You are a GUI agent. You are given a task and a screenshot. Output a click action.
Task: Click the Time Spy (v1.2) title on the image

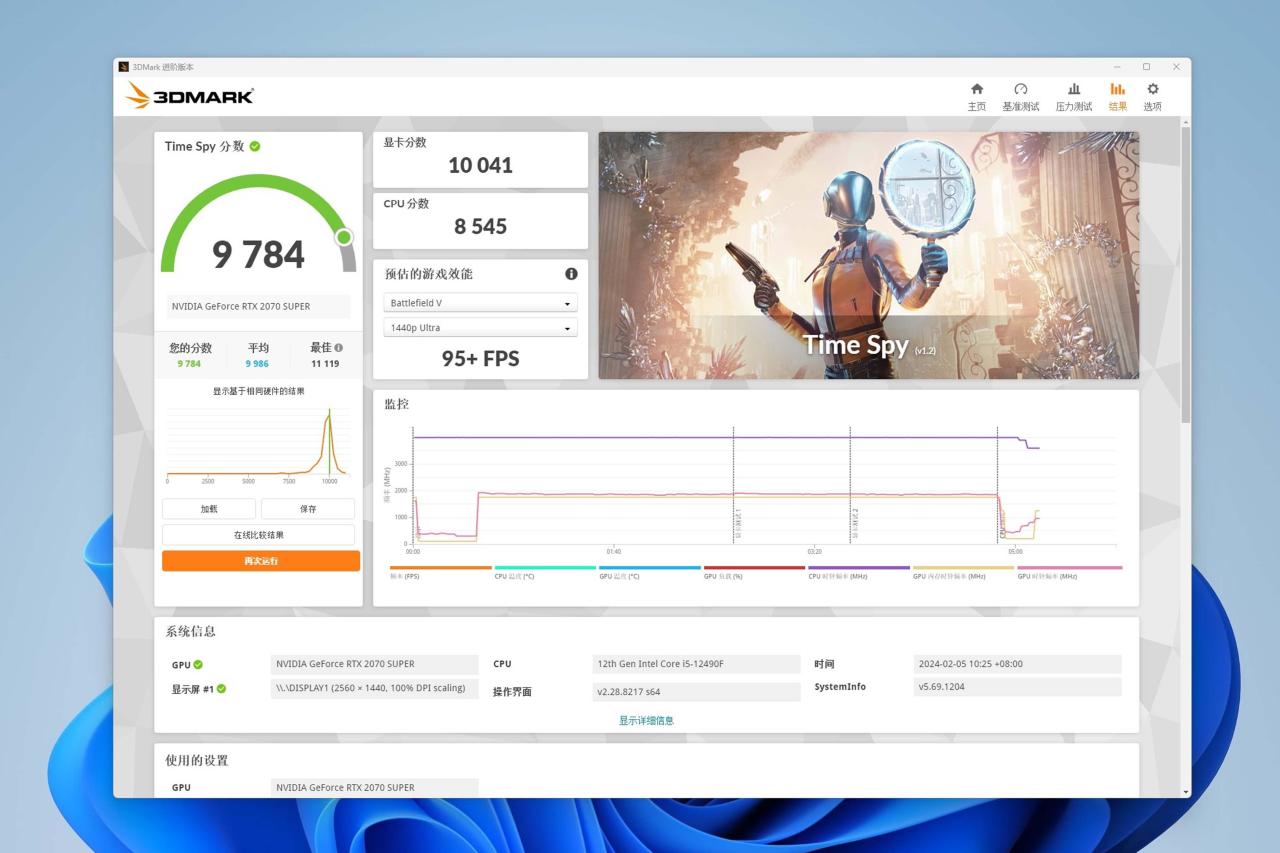point(868,346)
